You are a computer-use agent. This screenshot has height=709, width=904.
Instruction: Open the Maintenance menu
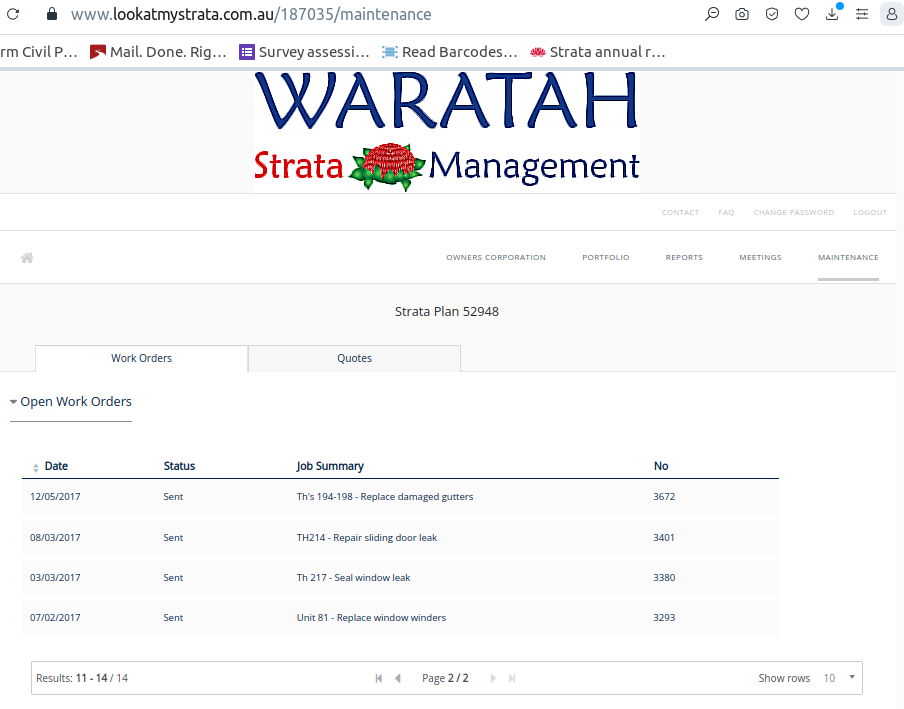coord(848,258)
